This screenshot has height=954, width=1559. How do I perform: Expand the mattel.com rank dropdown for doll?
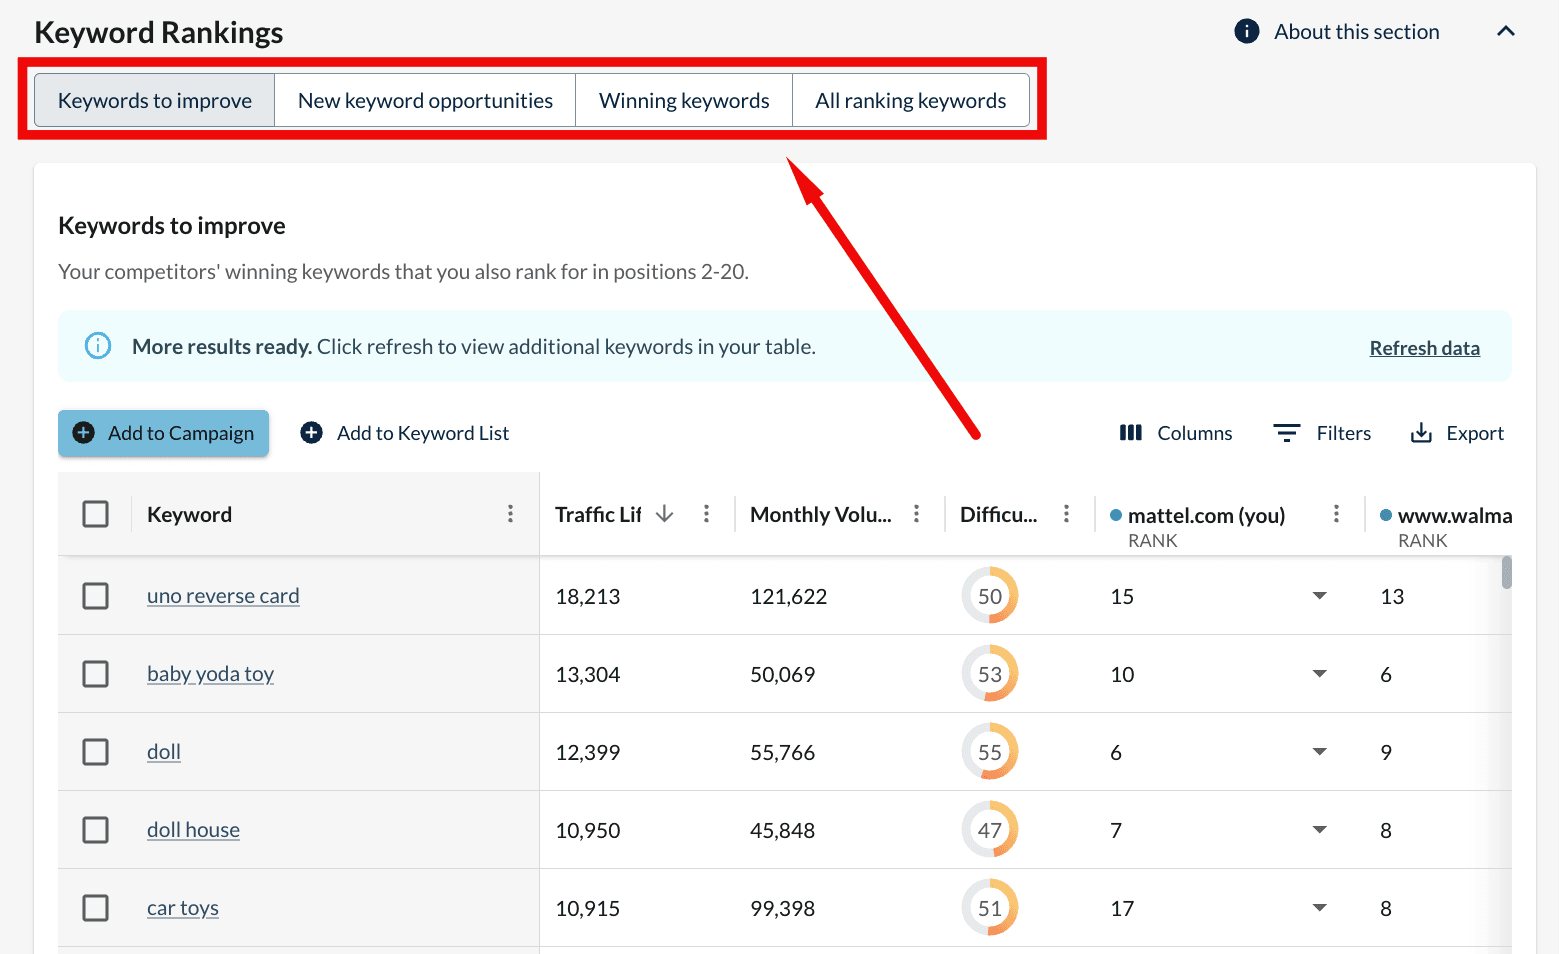(1319, 752)
